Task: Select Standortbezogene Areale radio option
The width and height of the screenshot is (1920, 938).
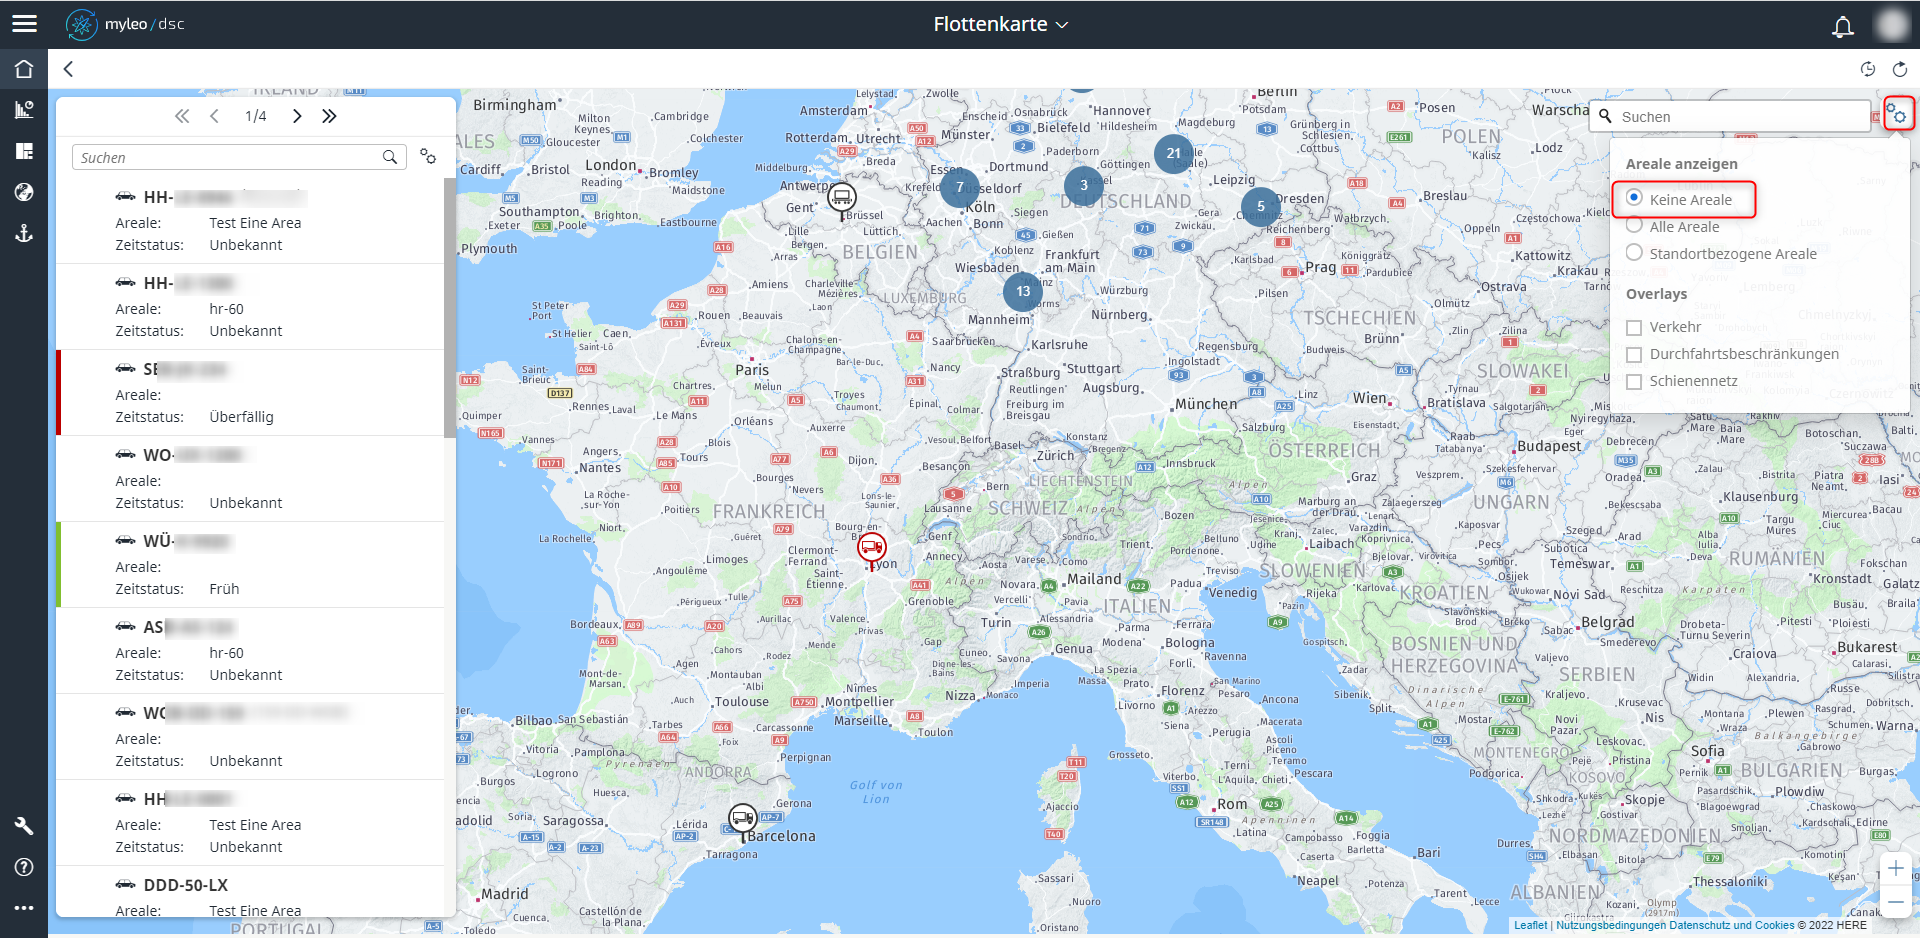Action: coord(1634,252)
